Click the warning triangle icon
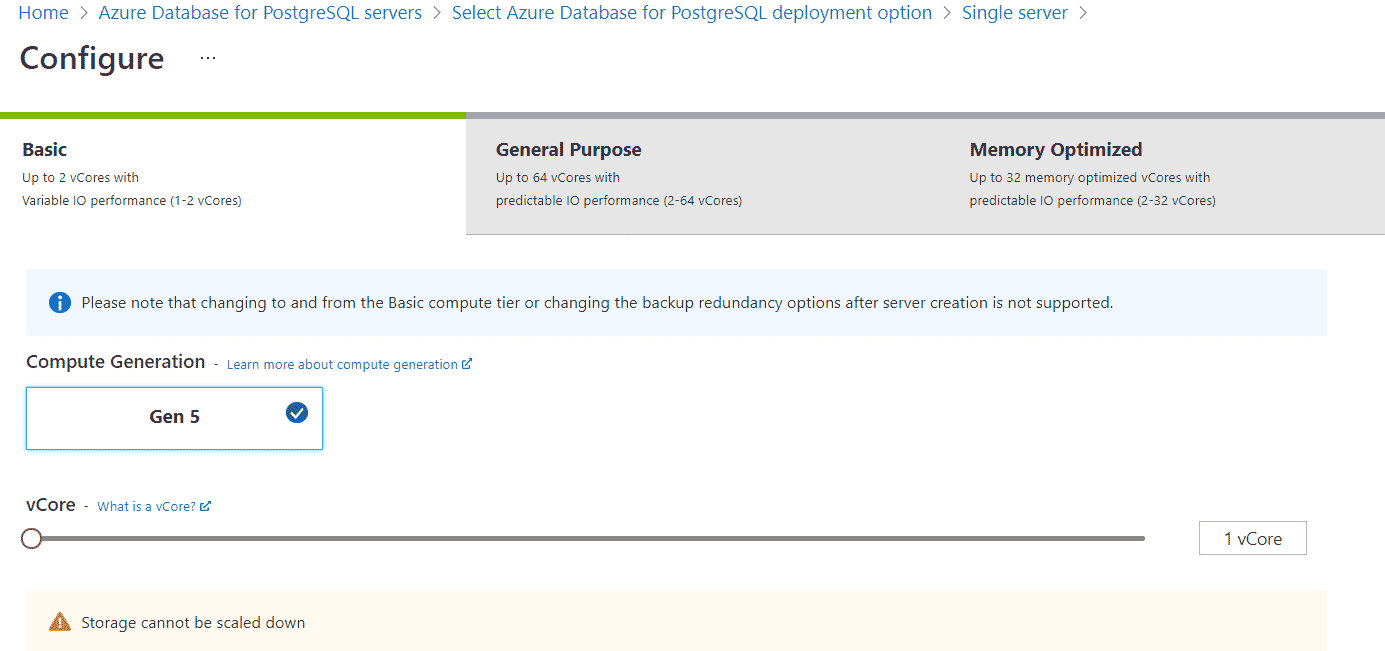 pyautogui.click(x=59, y=621)
